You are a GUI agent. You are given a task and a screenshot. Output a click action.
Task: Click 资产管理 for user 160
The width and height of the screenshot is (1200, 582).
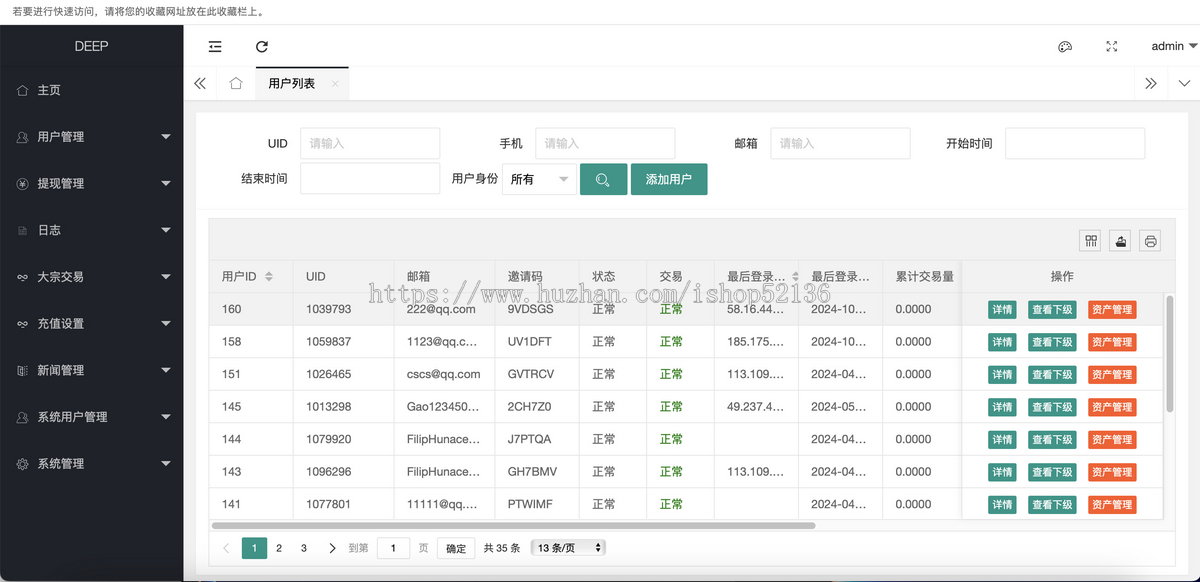(1112, 310)
